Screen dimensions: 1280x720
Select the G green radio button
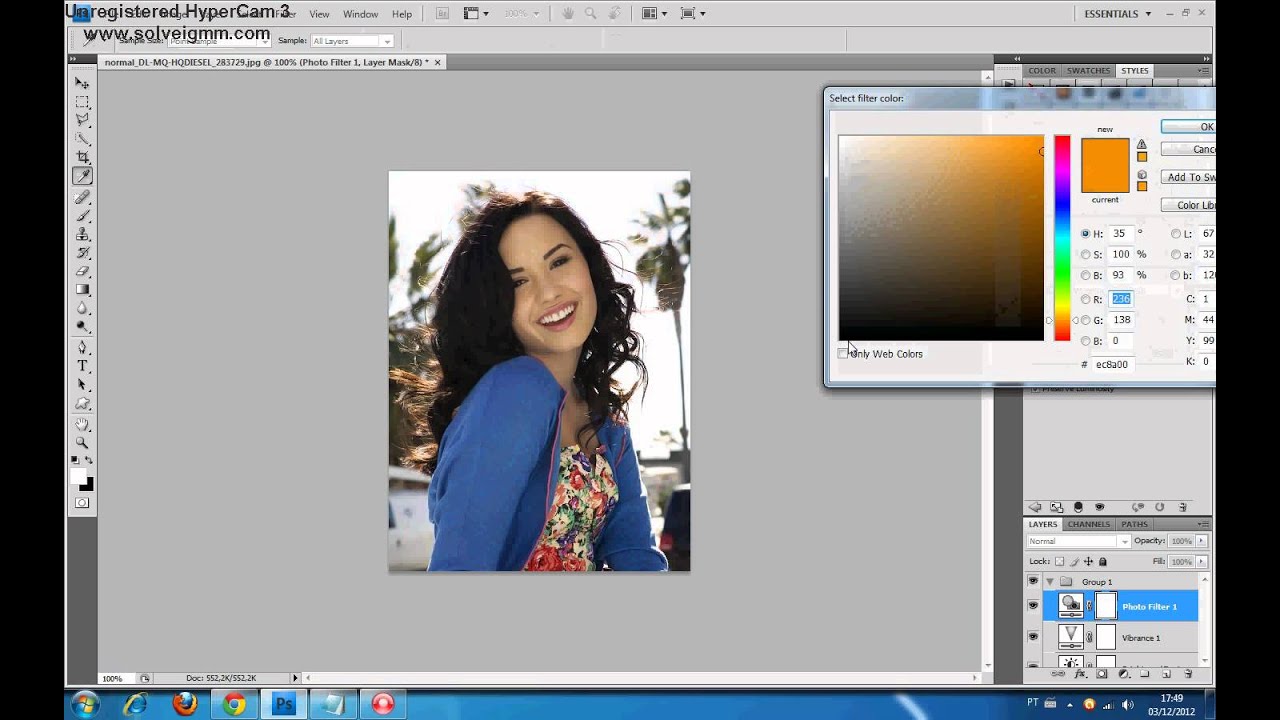1085,320
